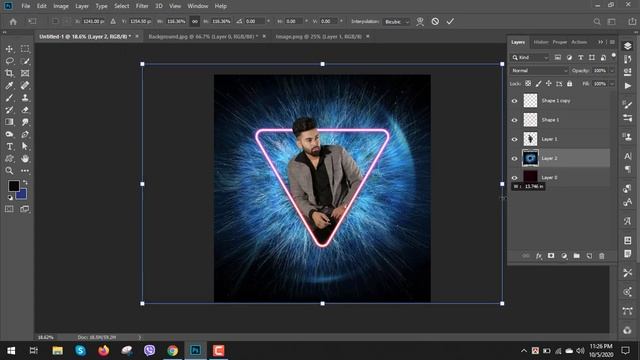Open the Windows Start menu

pyautogui.click(x=11, y=351)
